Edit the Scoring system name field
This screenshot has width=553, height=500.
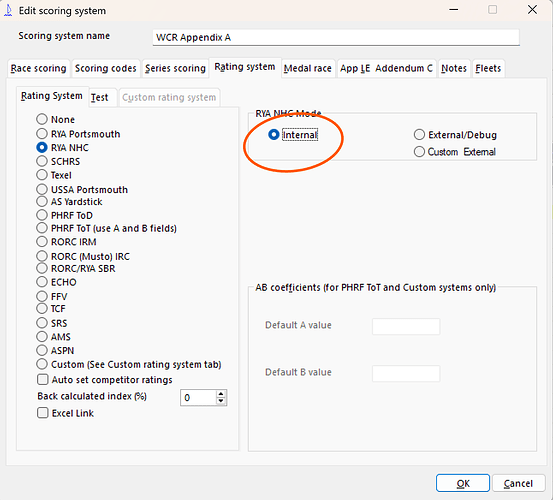pyautogui.click(x=336, y=37)
